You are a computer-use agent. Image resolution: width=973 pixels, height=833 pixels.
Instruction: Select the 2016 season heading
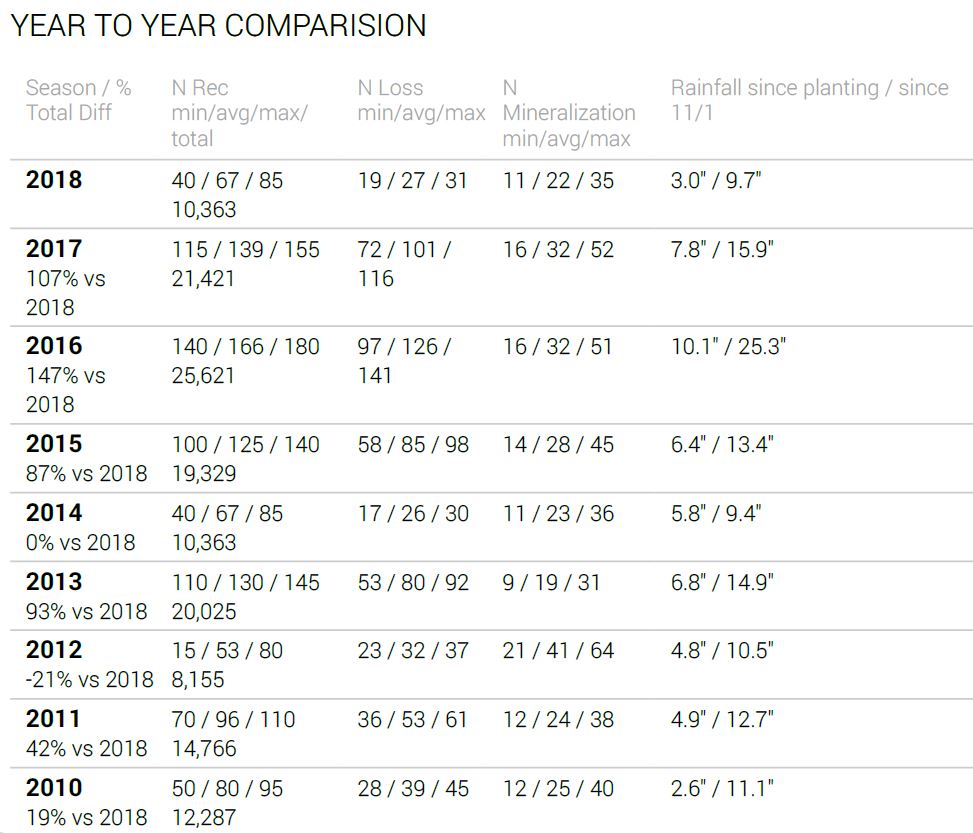tap(54, 346)
